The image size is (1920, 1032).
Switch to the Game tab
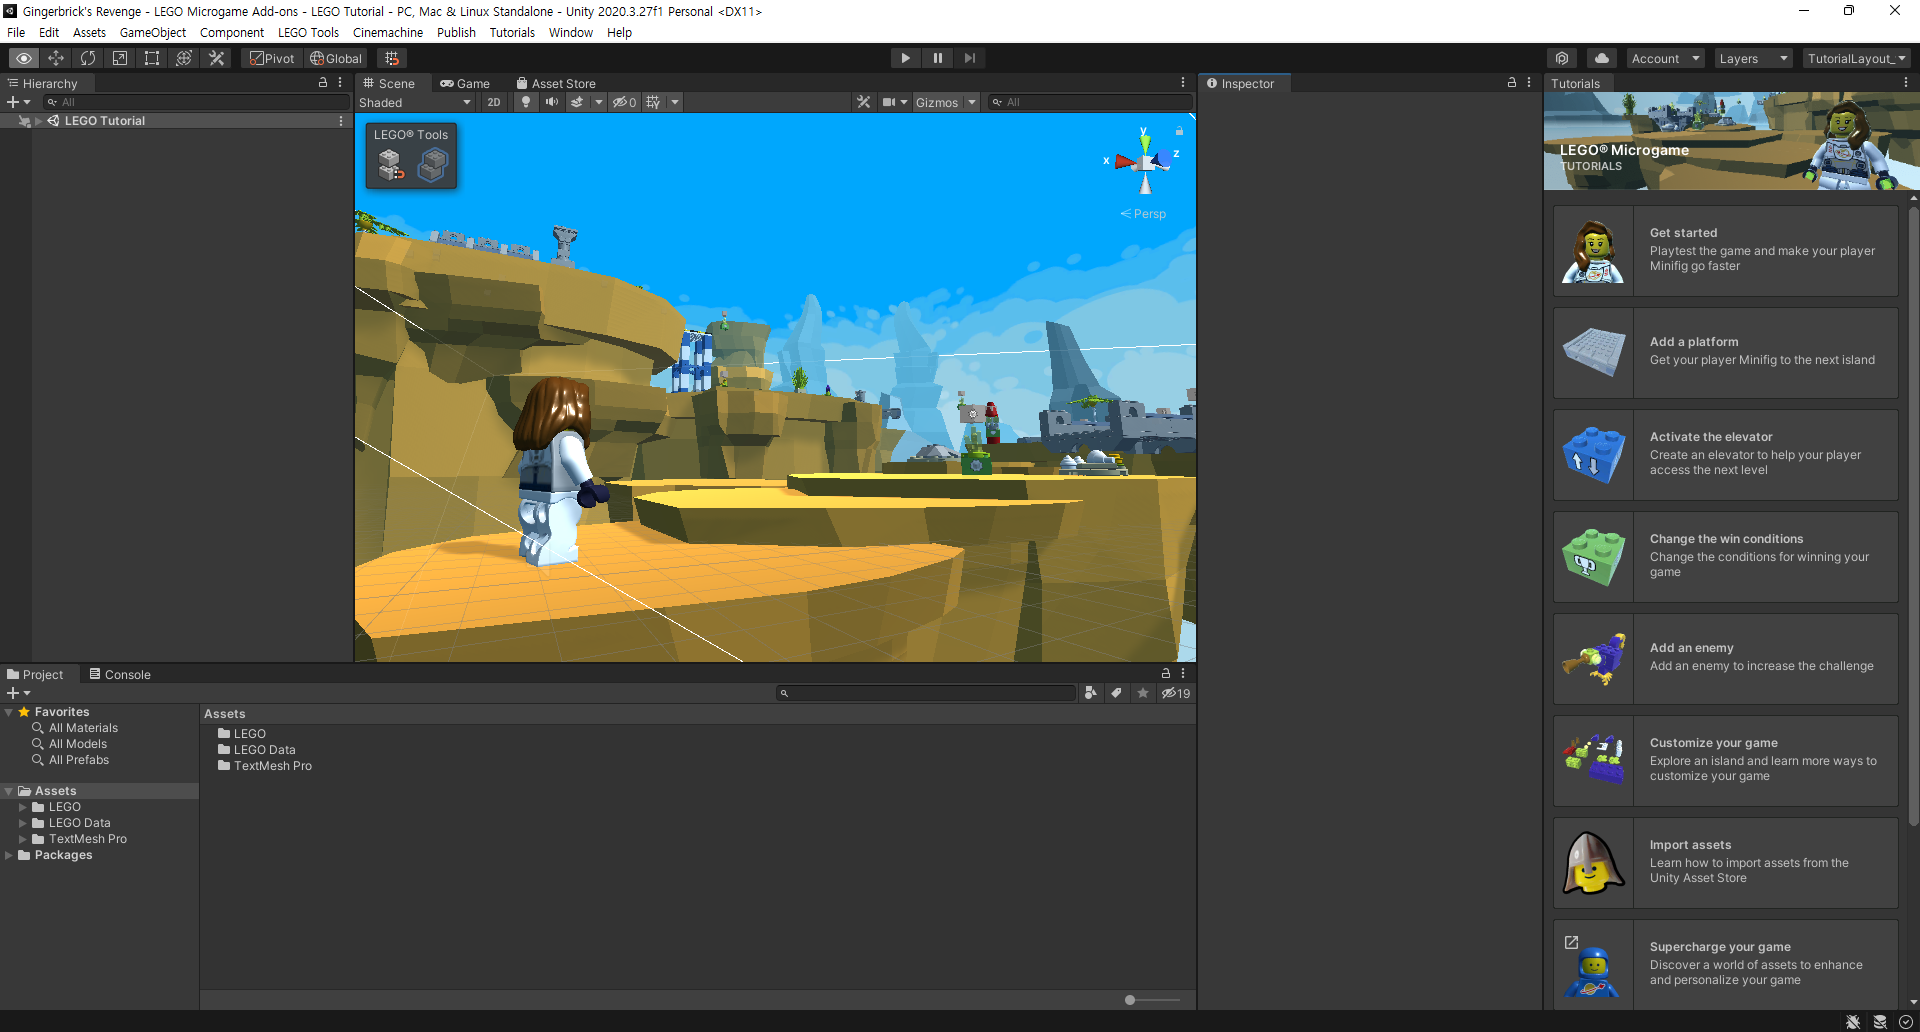(465, 84)
